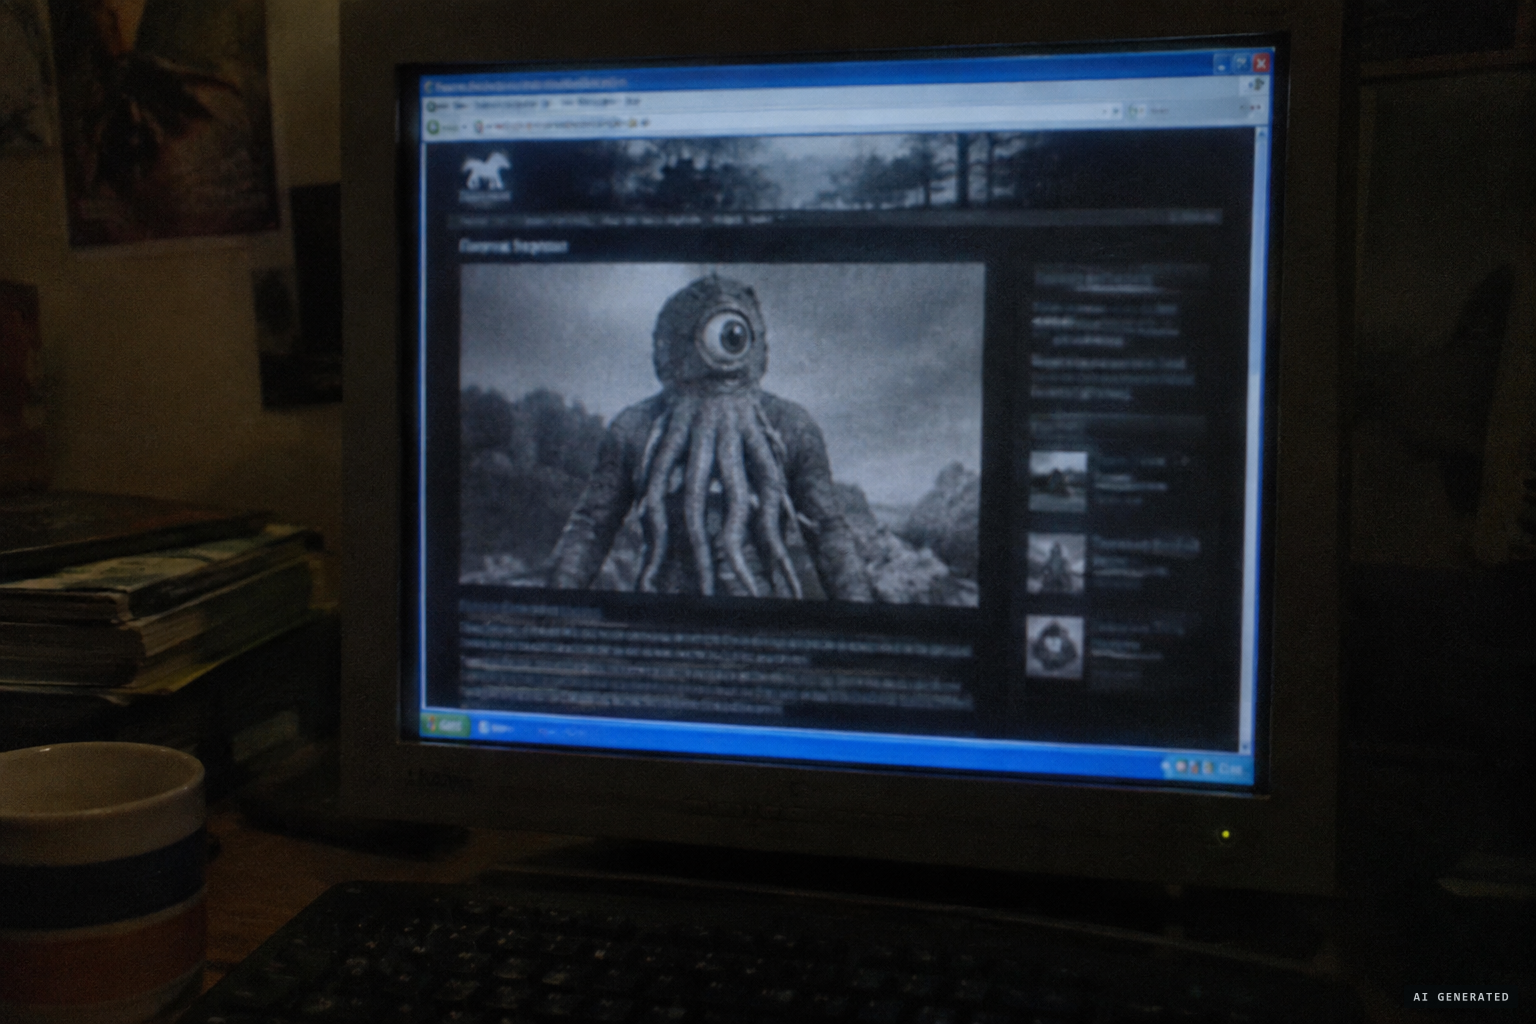
Task: Open the dropdown arrow beside the Back button
Action: (465, 128)
